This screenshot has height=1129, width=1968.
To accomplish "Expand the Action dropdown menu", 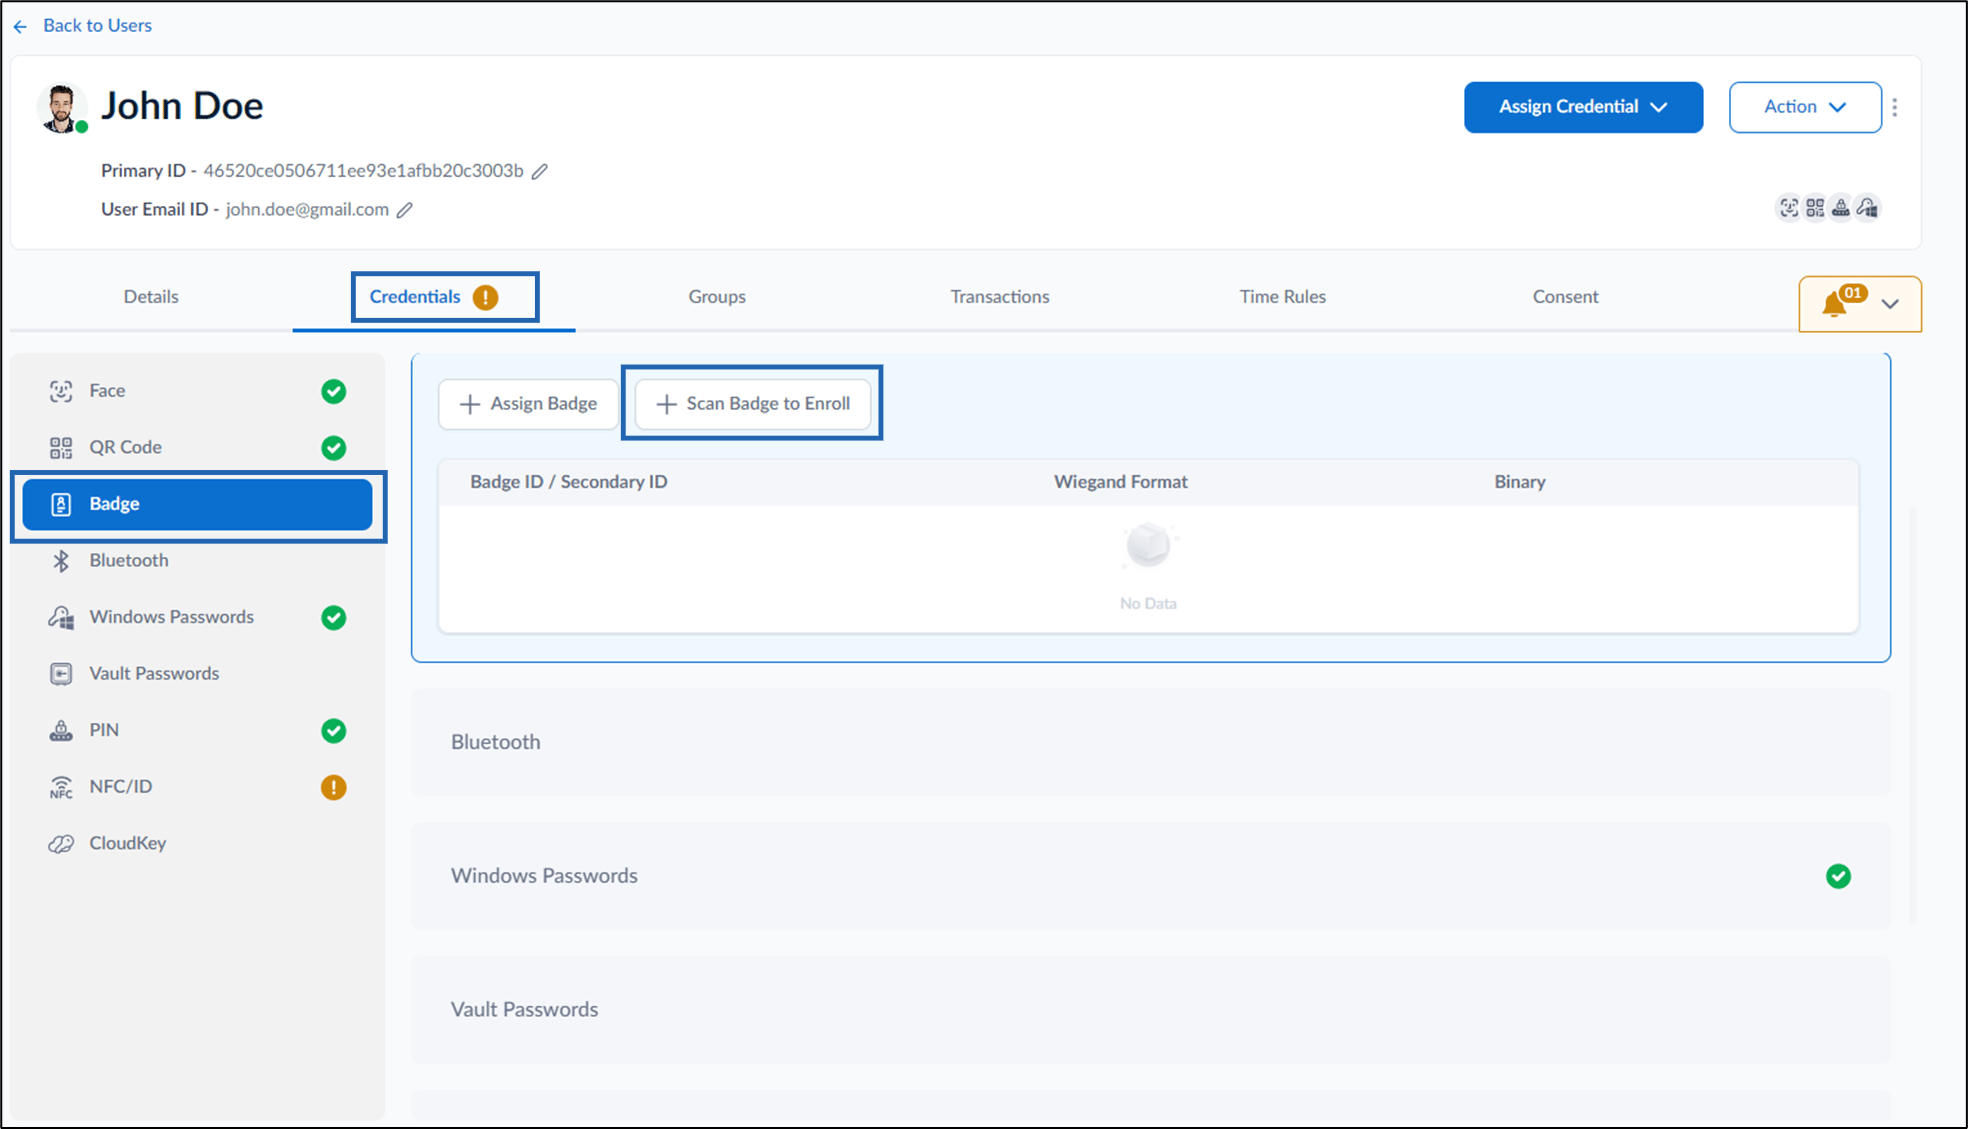I will click(1805, 107).
